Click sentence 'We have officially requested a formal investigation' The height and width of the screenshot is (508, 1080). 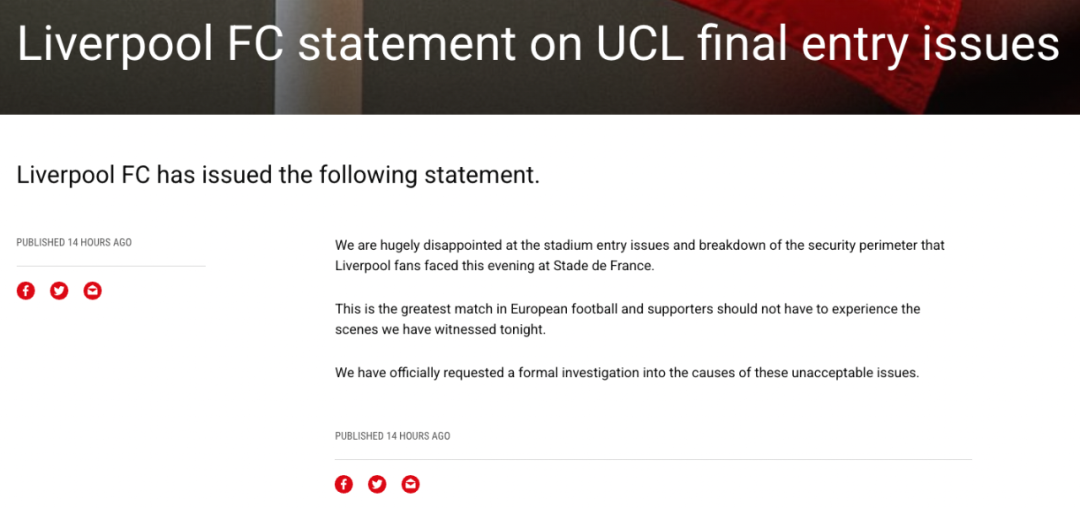tap(626, 373)
